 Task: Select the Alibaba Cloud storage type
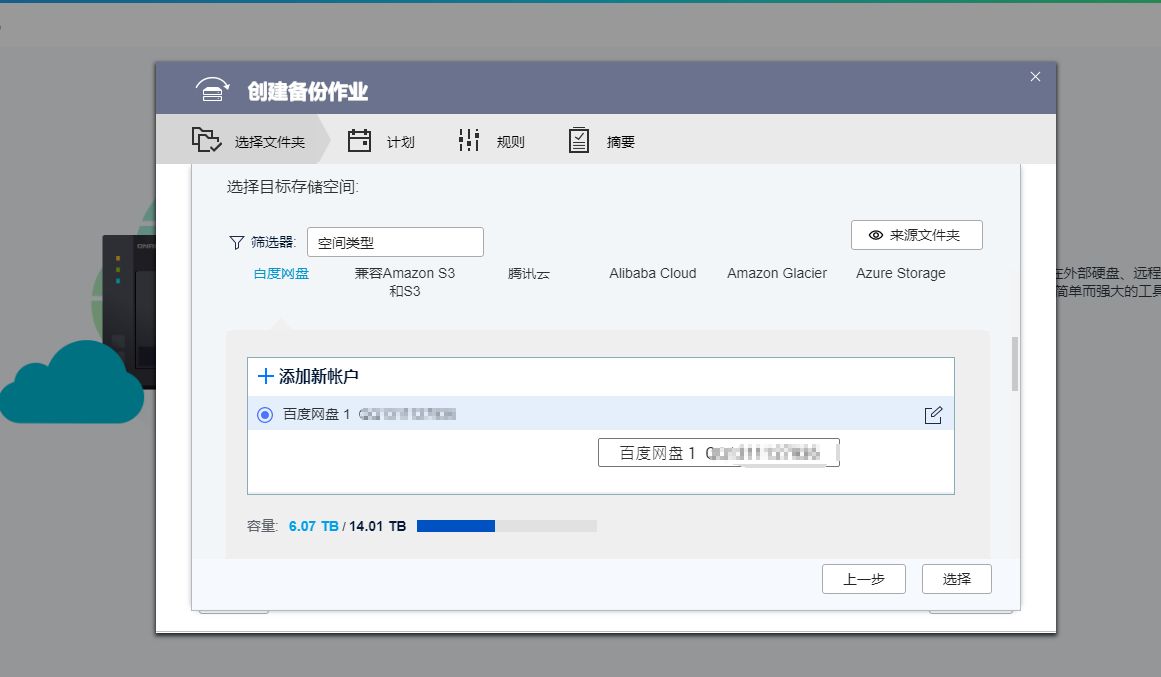coord(652,273)
